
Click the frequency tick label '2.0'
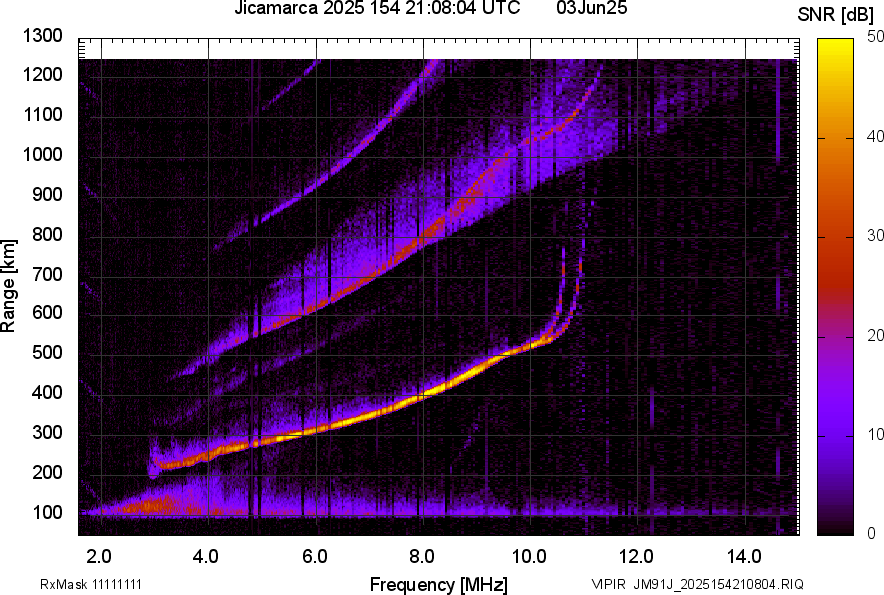point(99,557)
